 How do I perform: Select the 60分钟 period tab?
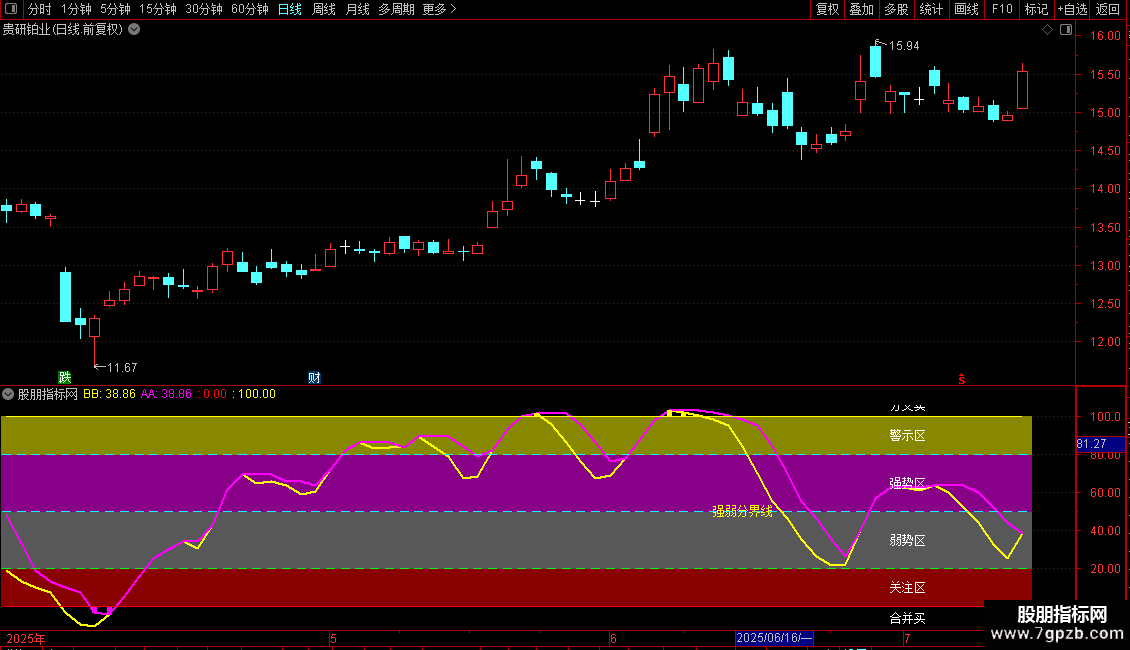pos(250,9)
